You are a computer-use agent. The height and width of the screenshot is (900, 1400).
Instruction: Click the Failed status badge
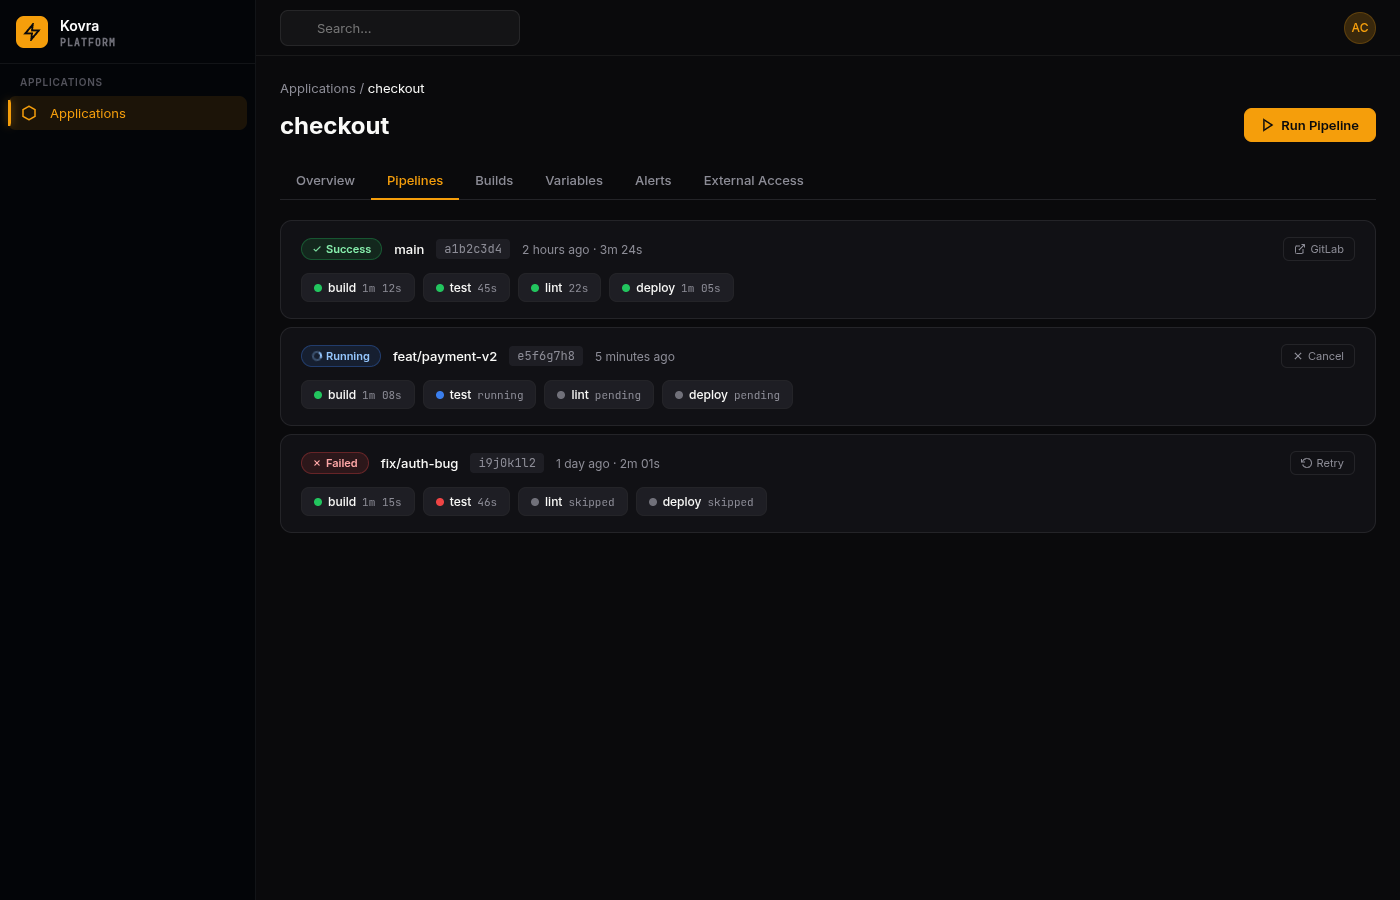click(x=335, y=463)
